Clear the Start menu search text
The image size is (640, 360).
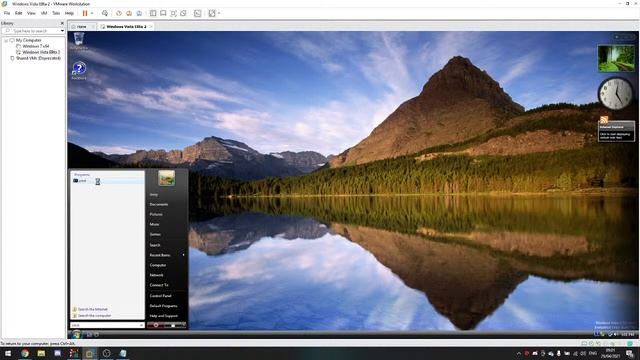coord(141,325)
